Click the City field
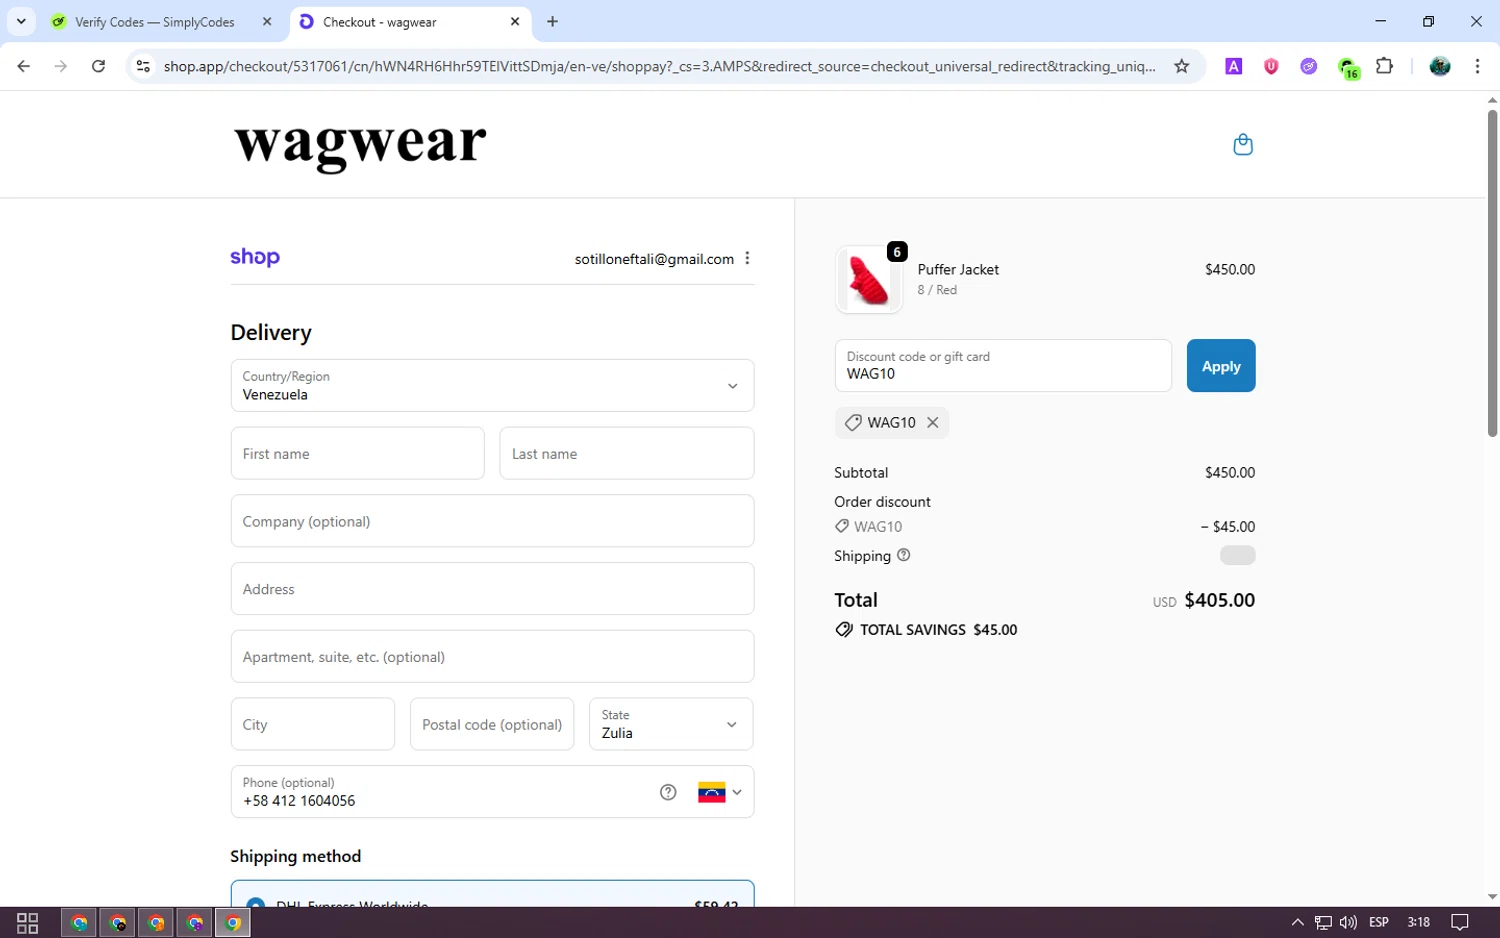1500x938 pixels. pyautogui.click(x=313, y=724)
